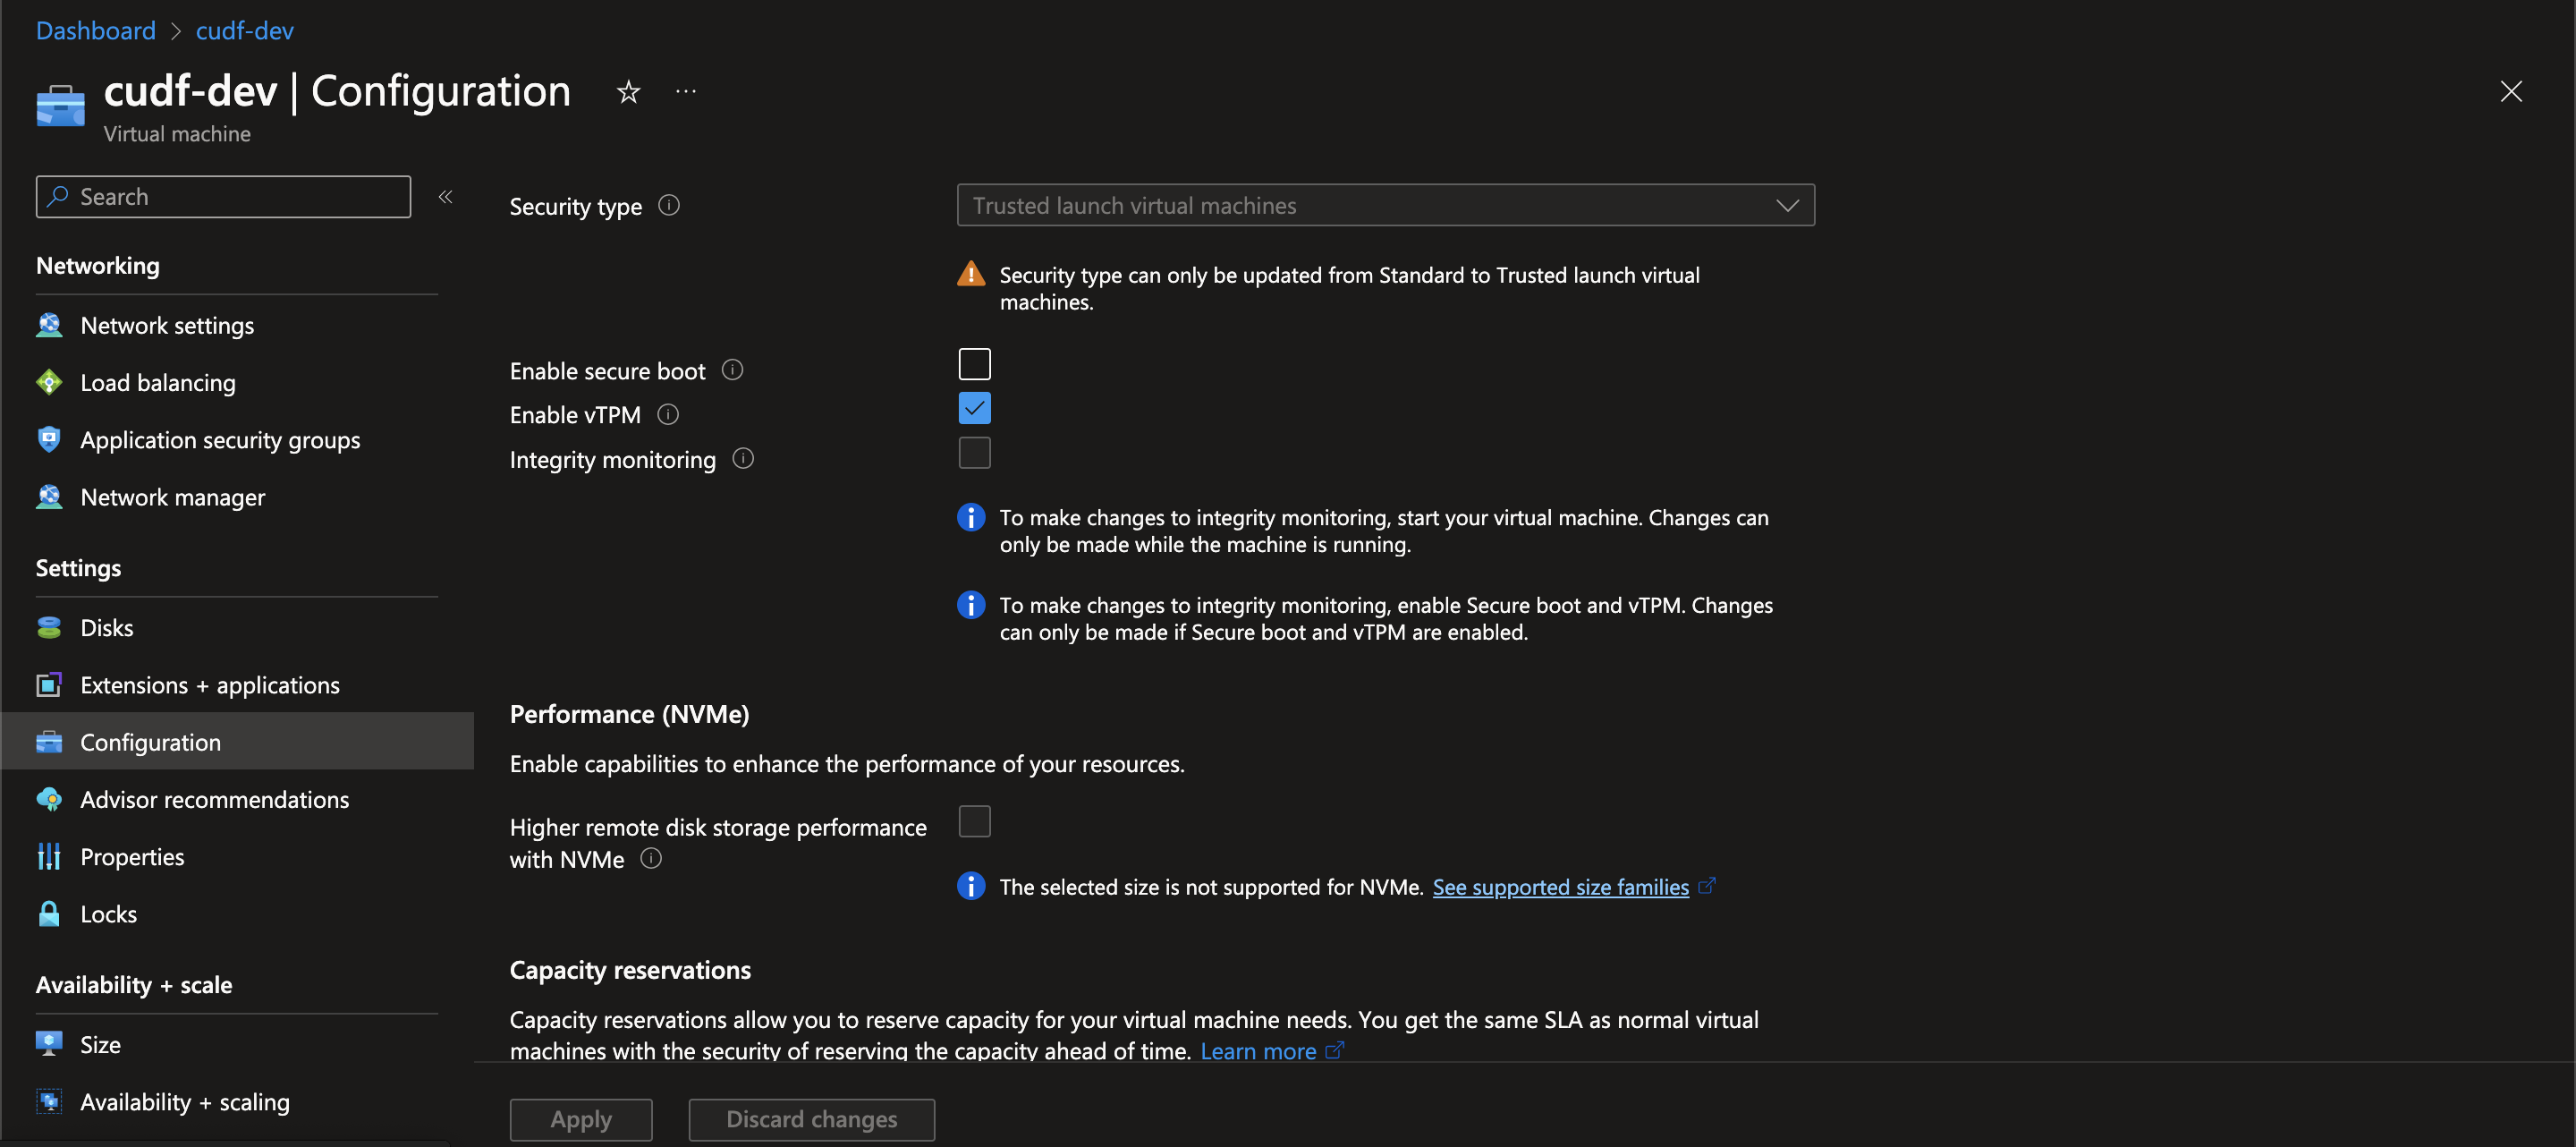Image resolution: width=2576 pixels, height=1147 pixels.
Task: Click the Apply button
Action: pos(580,1119)
